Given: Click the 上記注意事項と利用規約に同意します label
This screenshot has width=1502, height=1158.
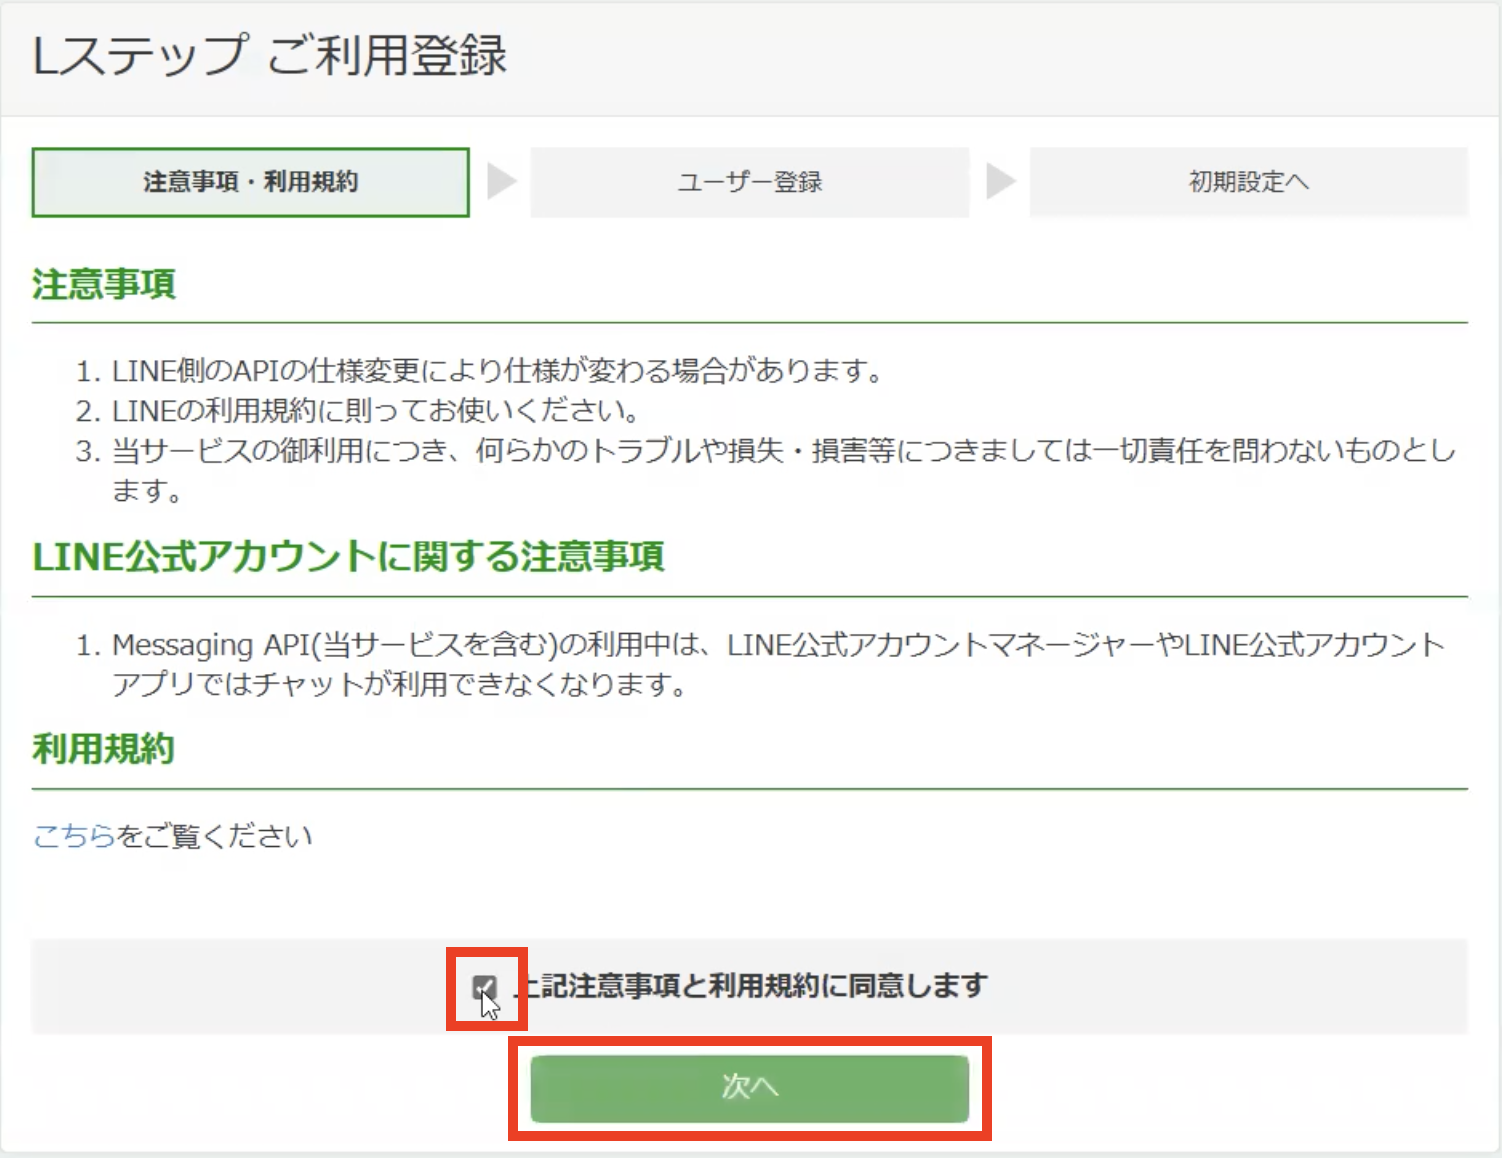Looking at the screenshot, I should tap(750, 986).
